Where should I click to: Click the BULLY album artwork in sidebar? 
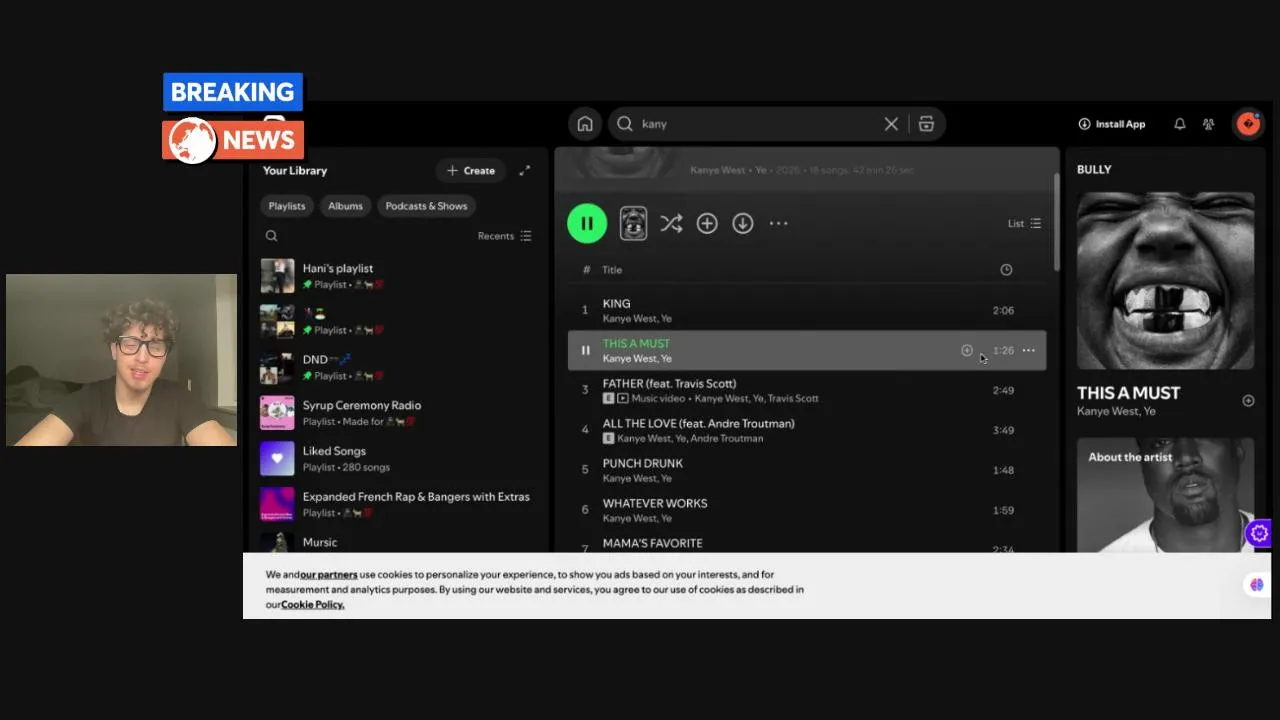[x=1165, y=281]
